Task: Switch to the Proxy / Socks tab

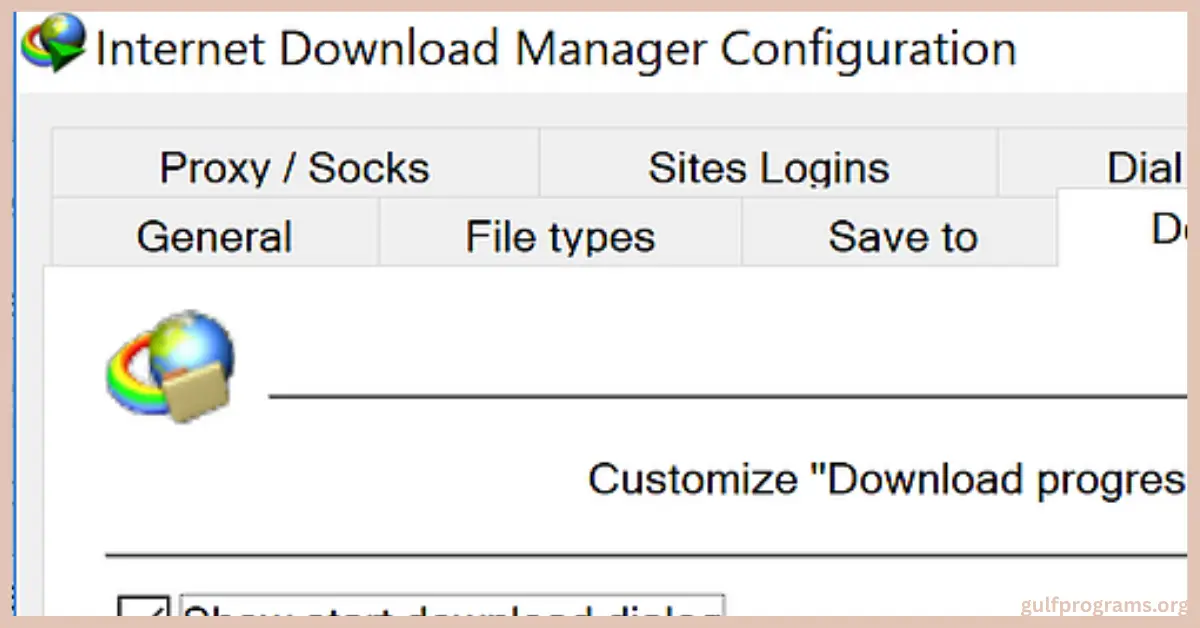Action: [294, 167]
